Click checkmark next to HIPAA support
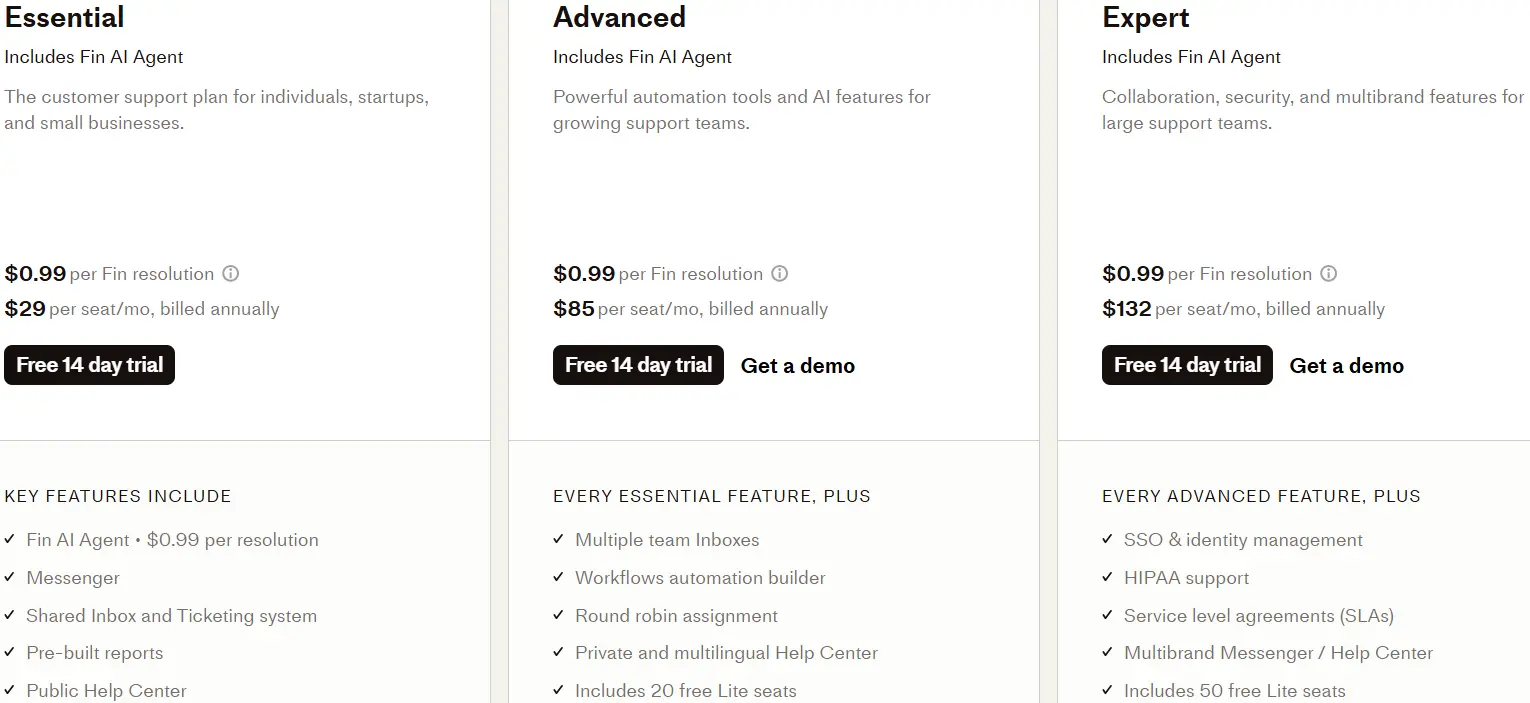Image resolution: width=1530 pixels, height=703 pixels. [1107, 577]
